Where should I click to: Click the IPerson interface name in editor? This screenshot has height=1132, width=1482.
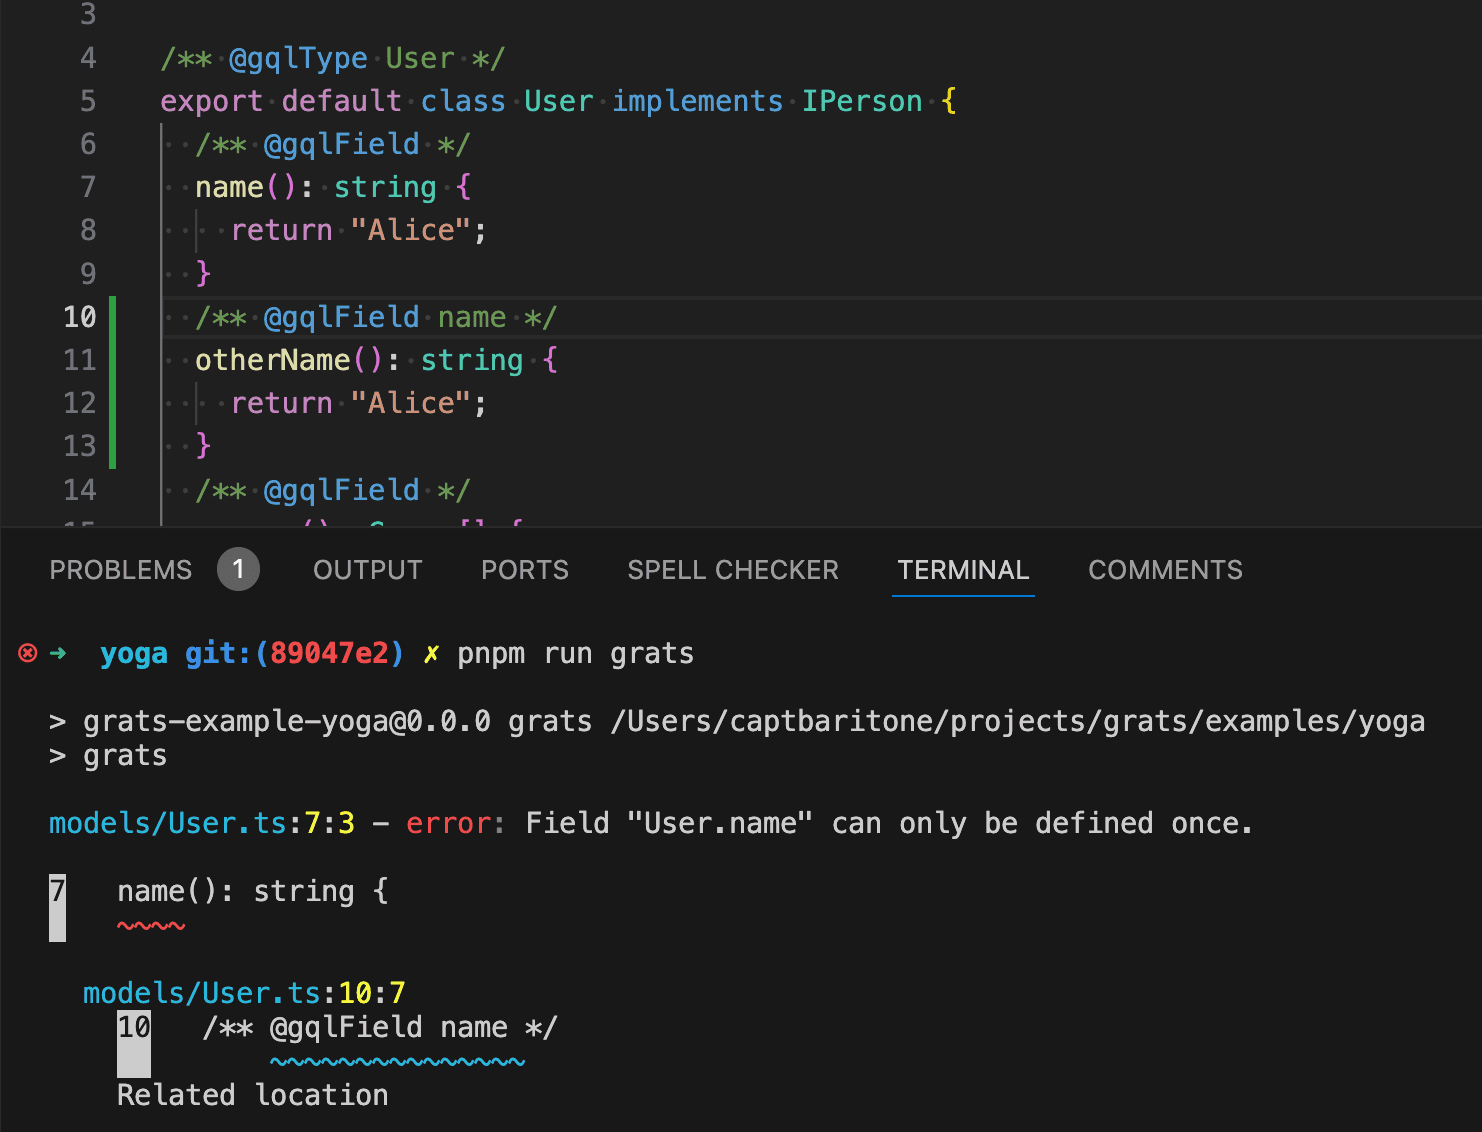pos(861,101)
